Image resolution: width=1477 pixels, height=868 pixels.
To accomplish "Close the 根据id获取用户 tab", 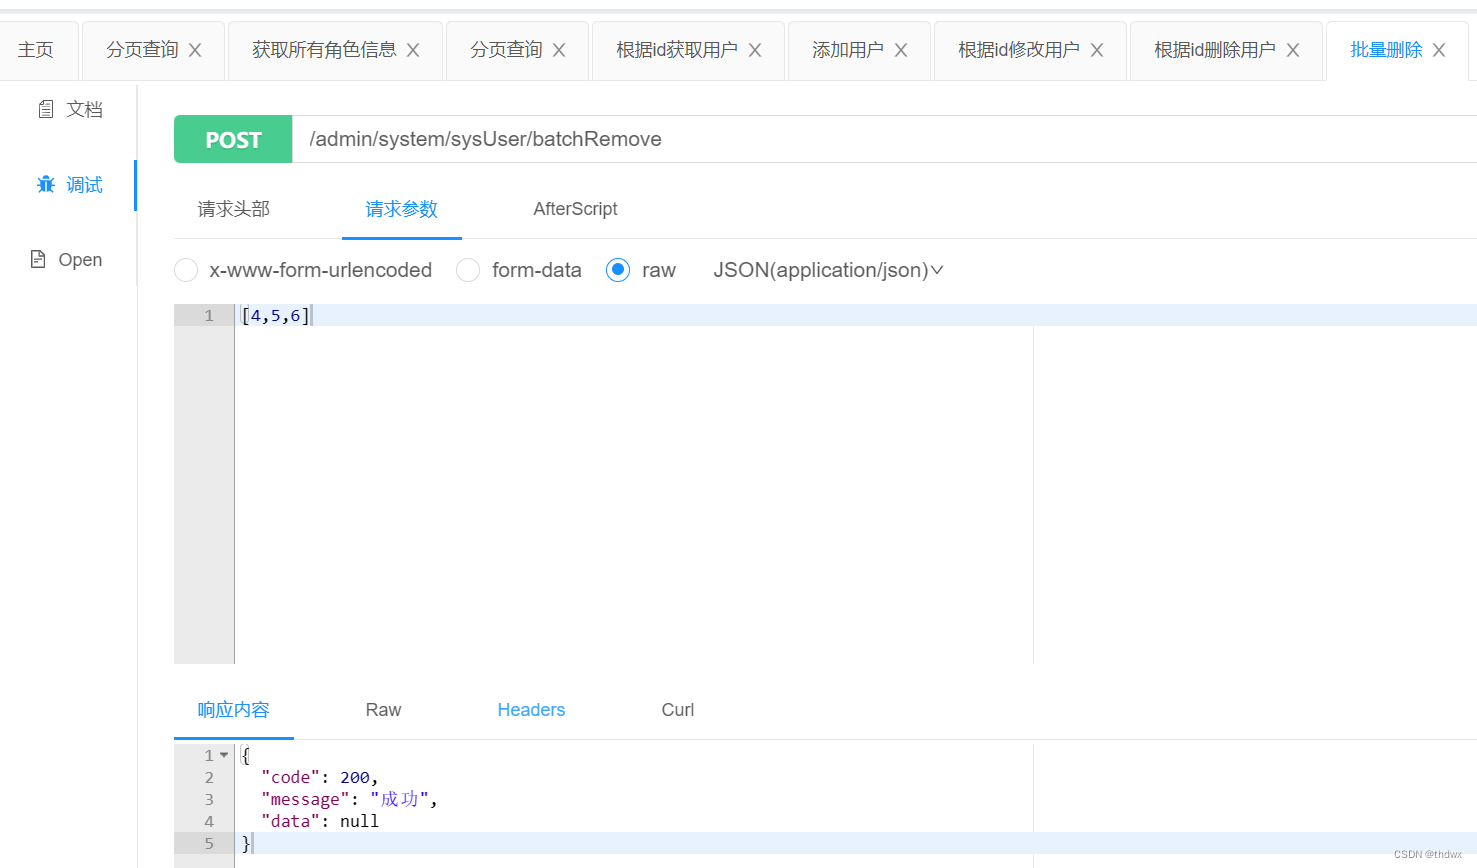I will (755, 50).
